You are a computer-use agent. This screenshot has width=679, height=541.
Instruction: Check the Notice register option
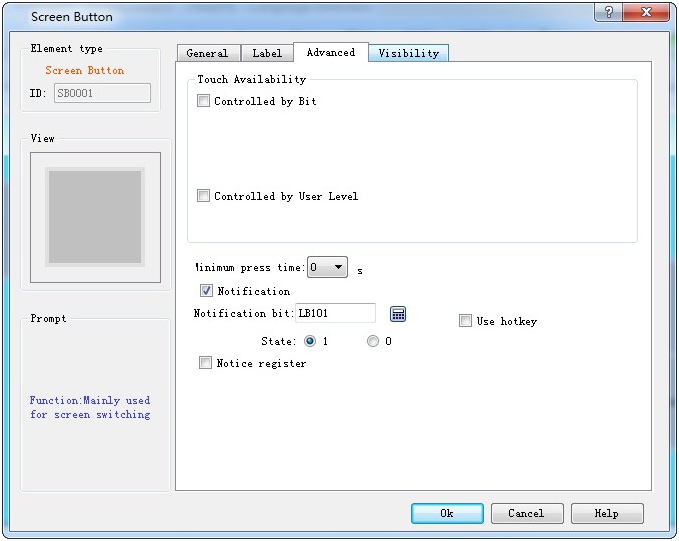pos(206,363)
